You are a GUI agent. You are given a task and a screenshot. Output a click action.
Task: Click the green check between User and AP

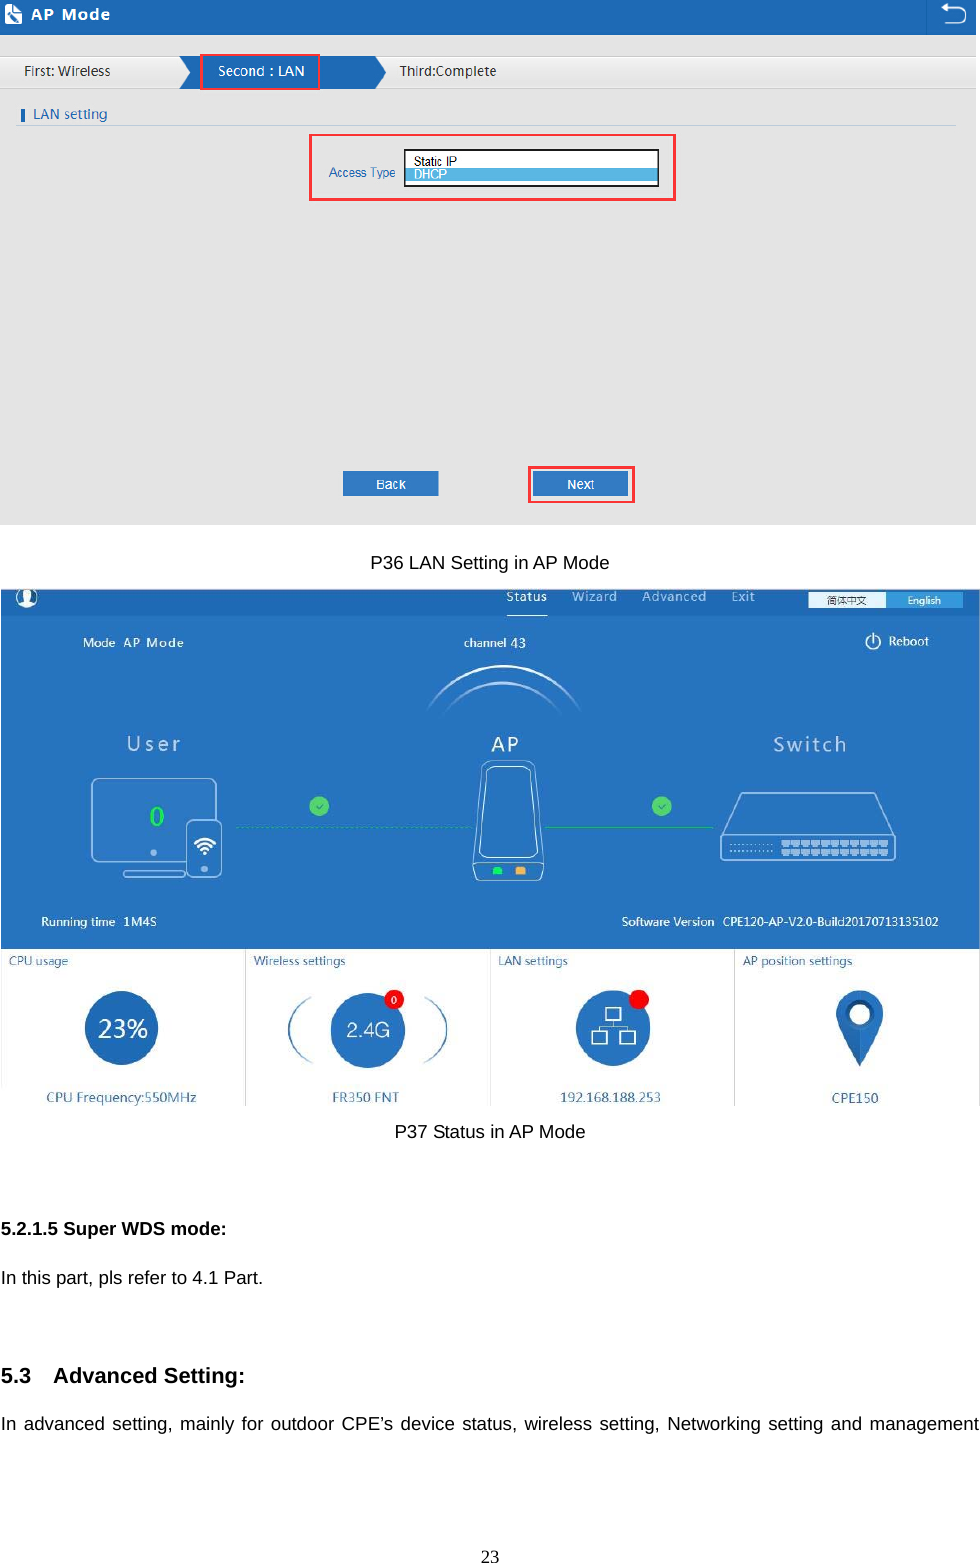pos(318,805)
